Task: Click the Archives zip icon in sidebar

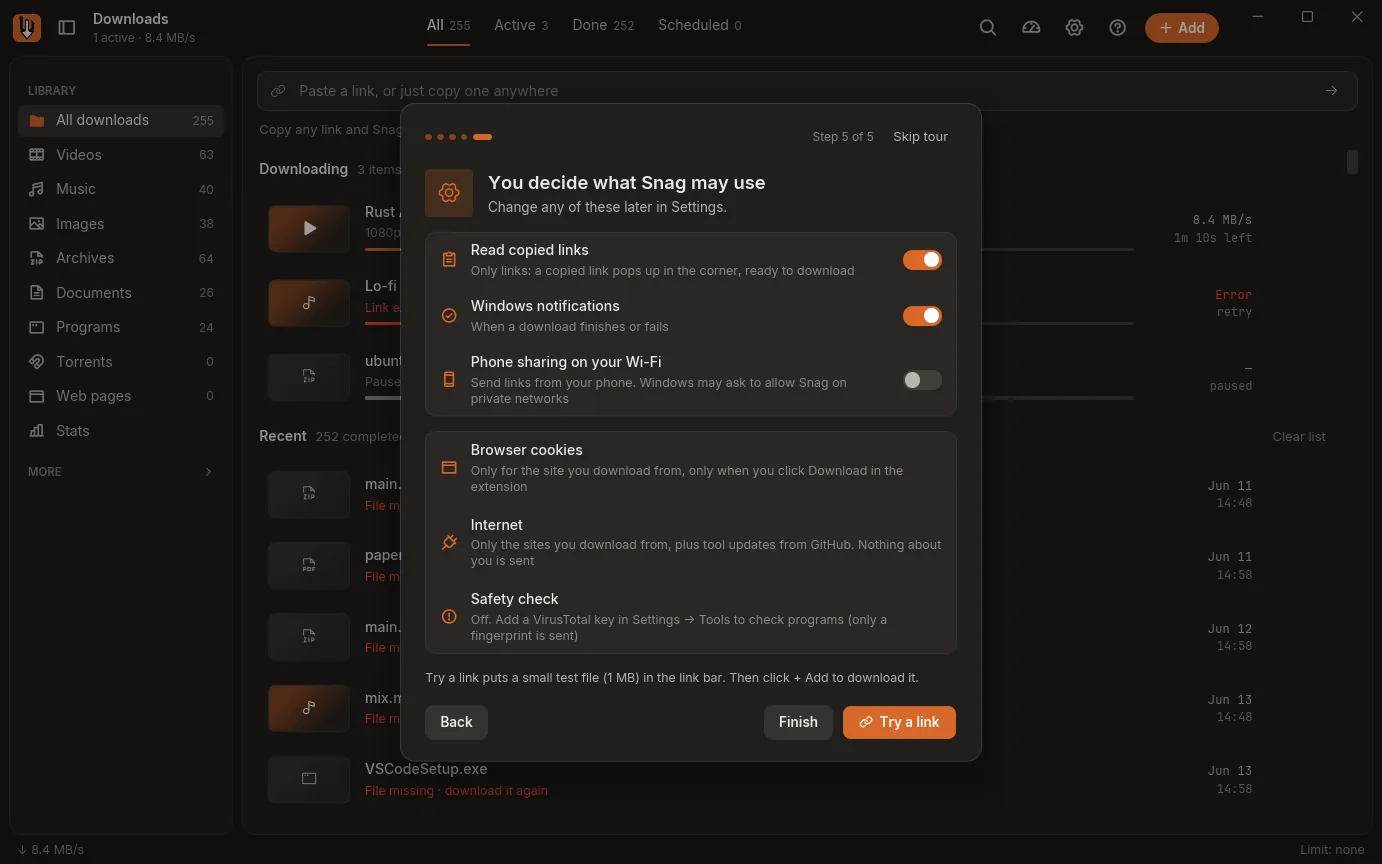Action: tap(37, 258)
